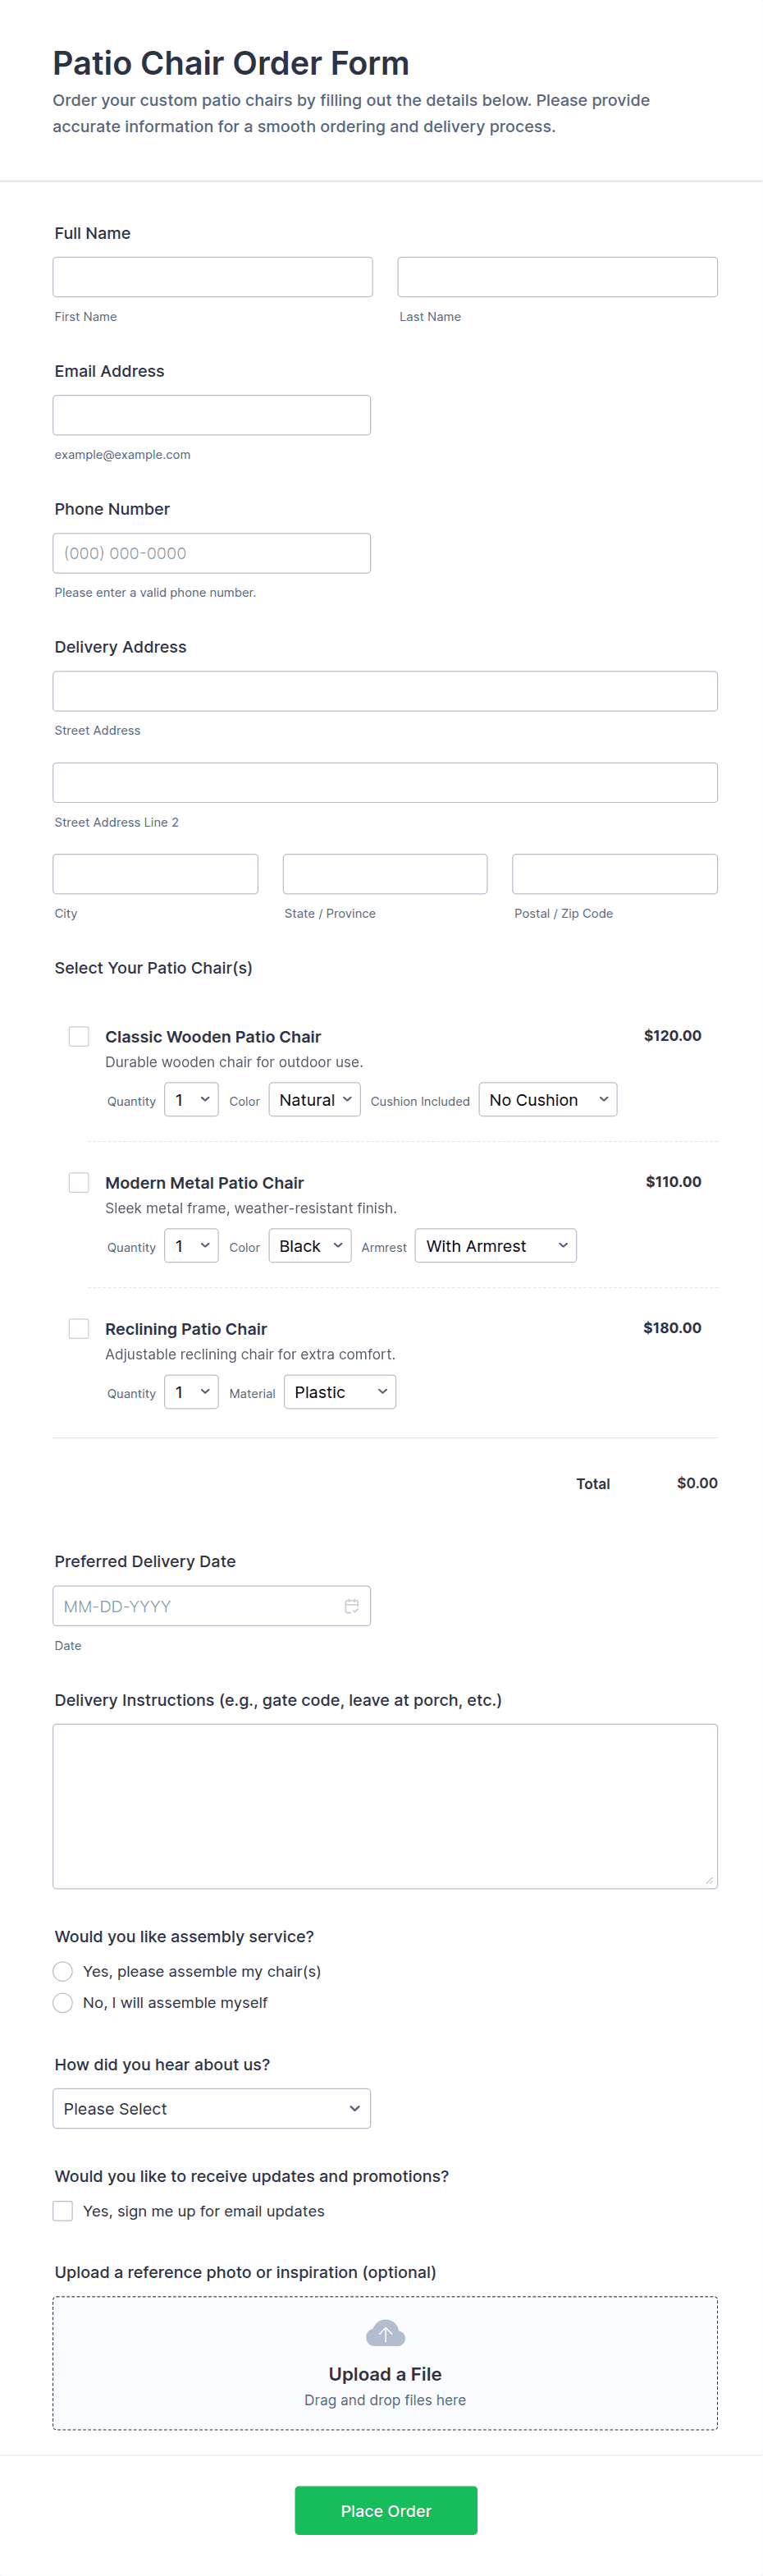Image resolution: width=763 pixels, height=2576 pixels.
Task: Select 'No, I will assemble myself'
Action: tap(63, 2002)
